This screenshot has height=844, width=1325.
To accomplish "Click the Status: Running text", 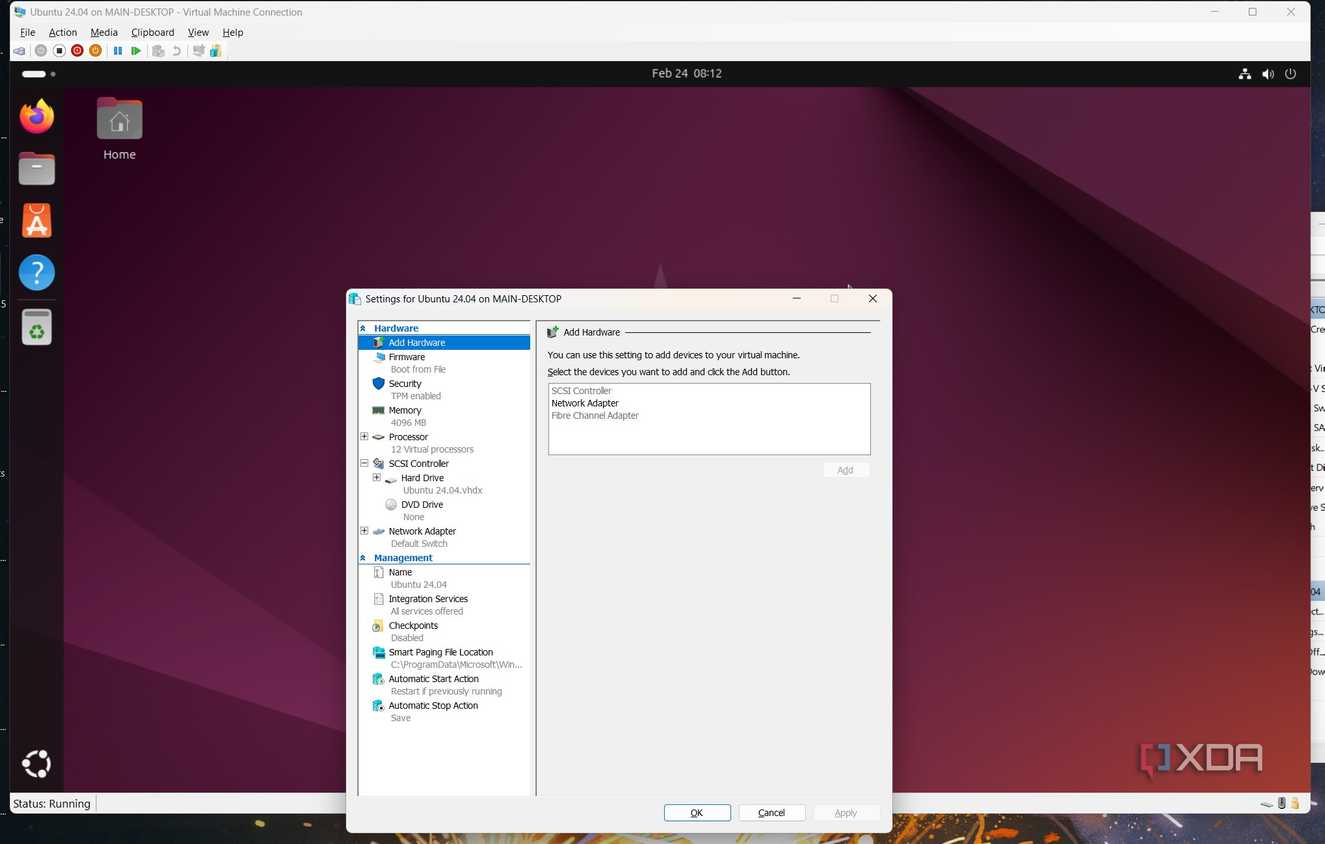I will 51,804.
